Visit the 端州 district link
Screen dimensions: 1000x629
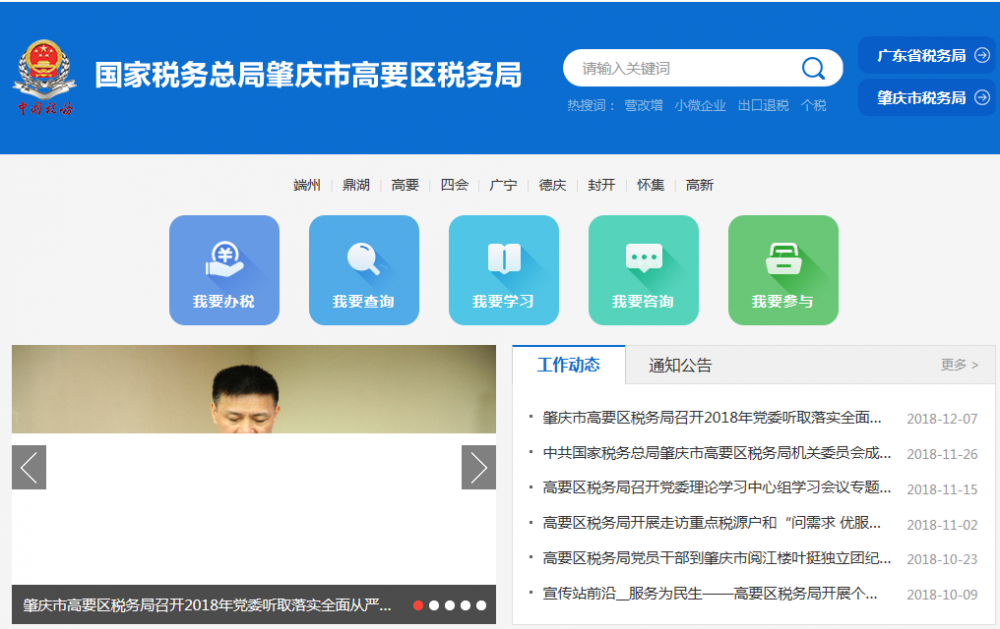coord(305,185)
